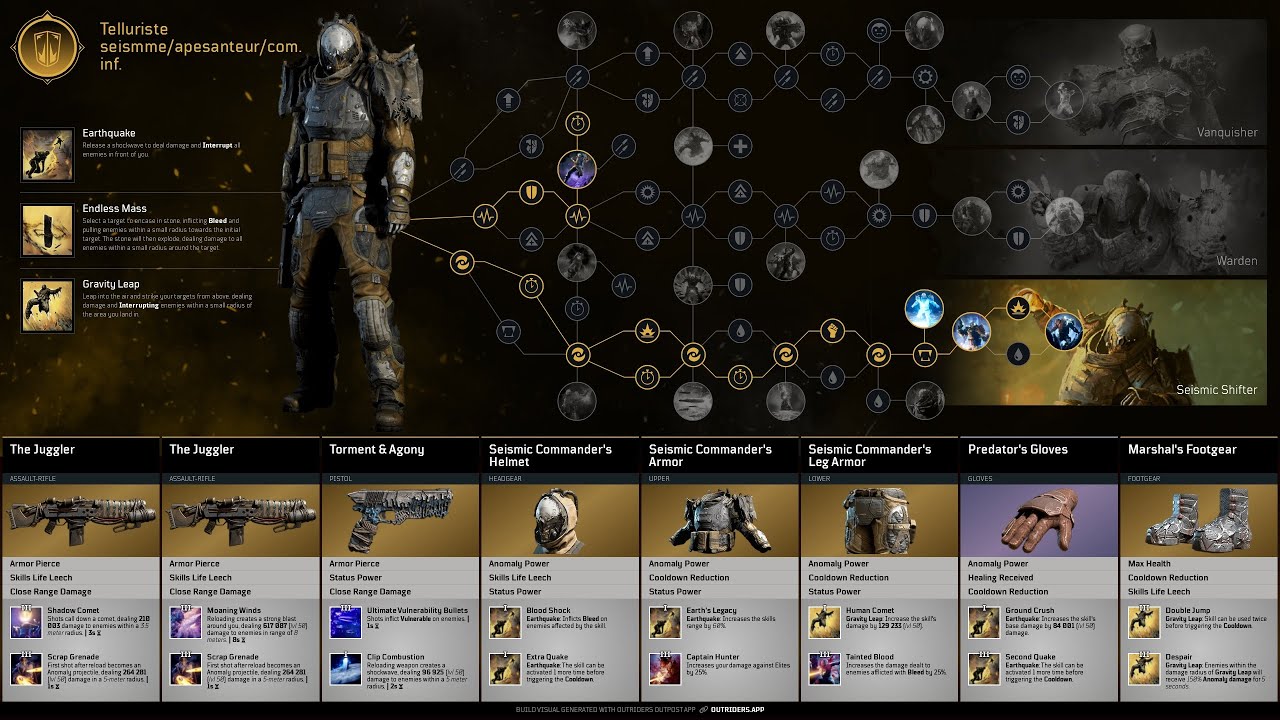Screen dimensions: 1280x720
Task: Click the 'Gravity Leap' skill name text
Action: click(111, 285)
